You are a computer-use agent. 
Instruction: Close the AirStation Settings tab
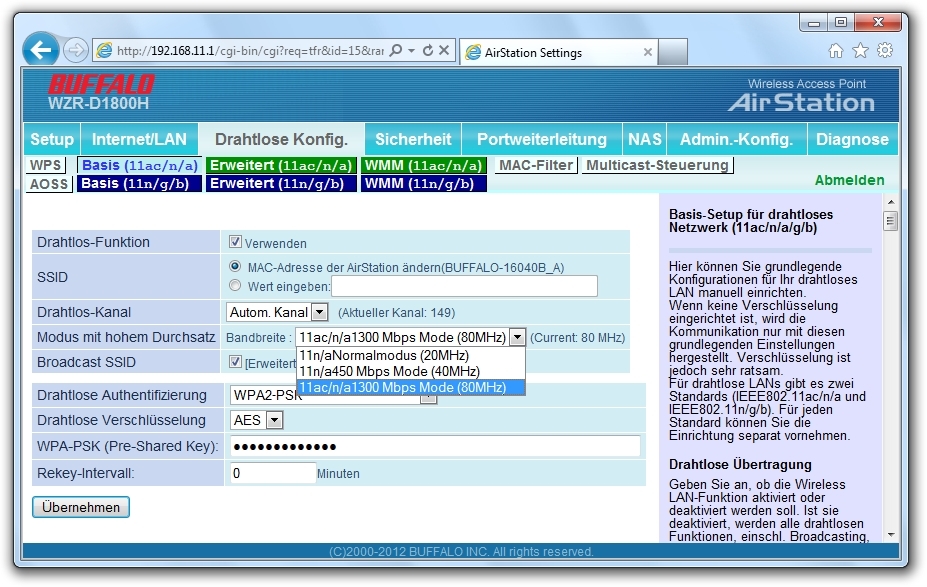coord(647,52)
